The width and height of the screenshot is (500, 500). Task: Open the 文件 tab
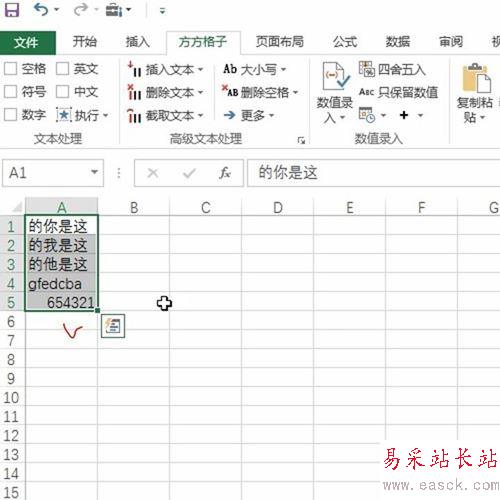pos(27,42)
